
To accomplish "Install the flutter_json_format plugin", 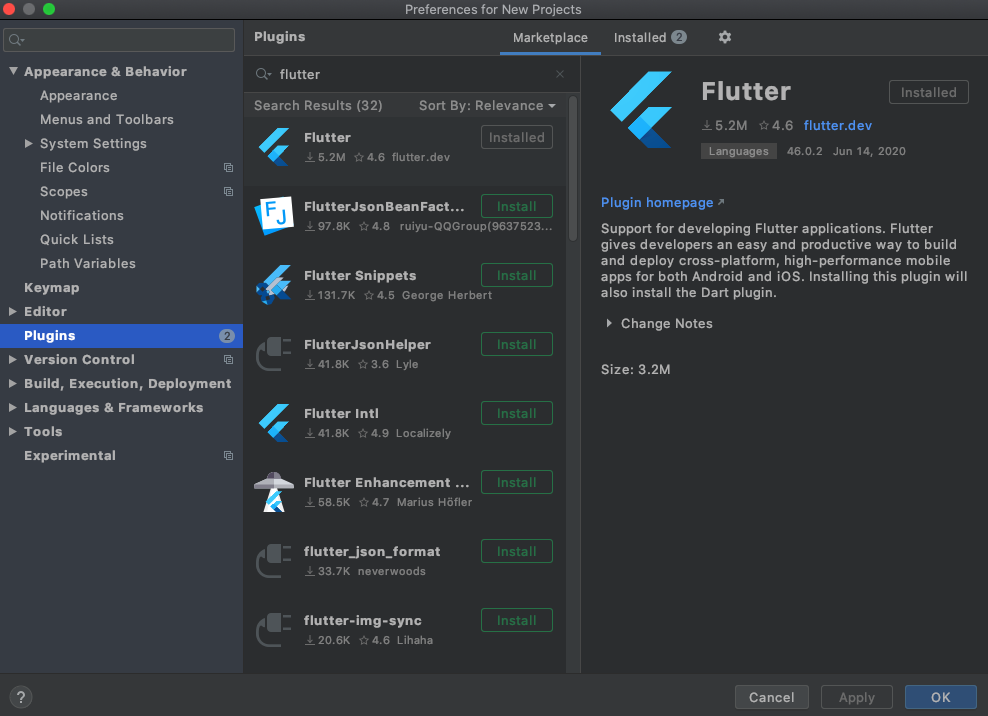I will click(x=517, y=551).
